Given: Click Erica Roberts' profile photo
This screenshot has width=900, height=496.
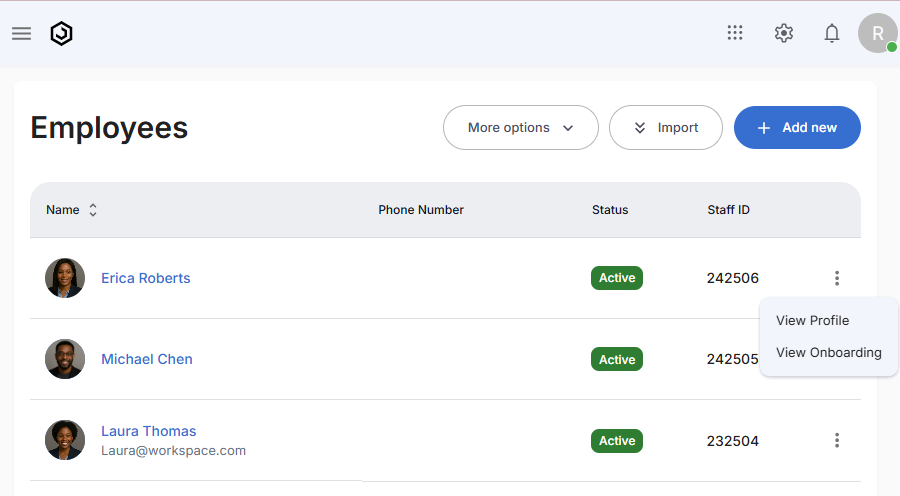Looking at the screenshot, I should (x=65, y=278).
